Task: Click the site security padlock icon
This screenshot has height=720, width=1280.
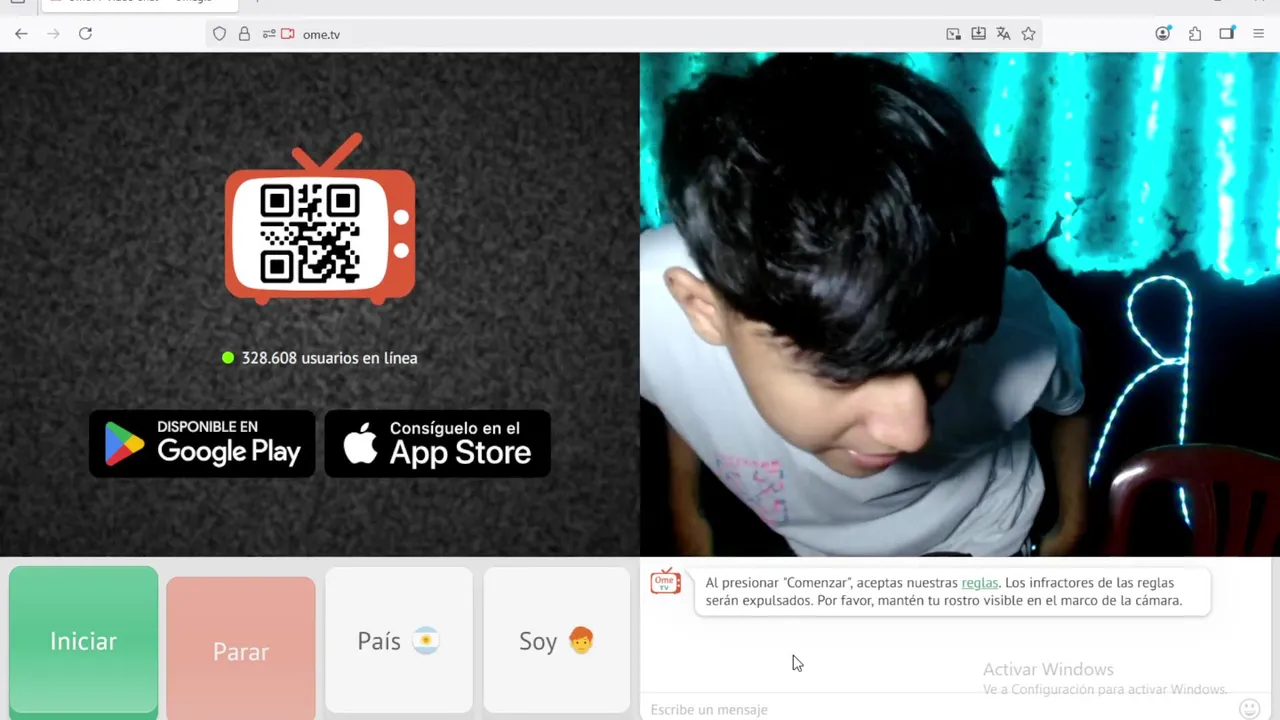Action: (244, 34)
